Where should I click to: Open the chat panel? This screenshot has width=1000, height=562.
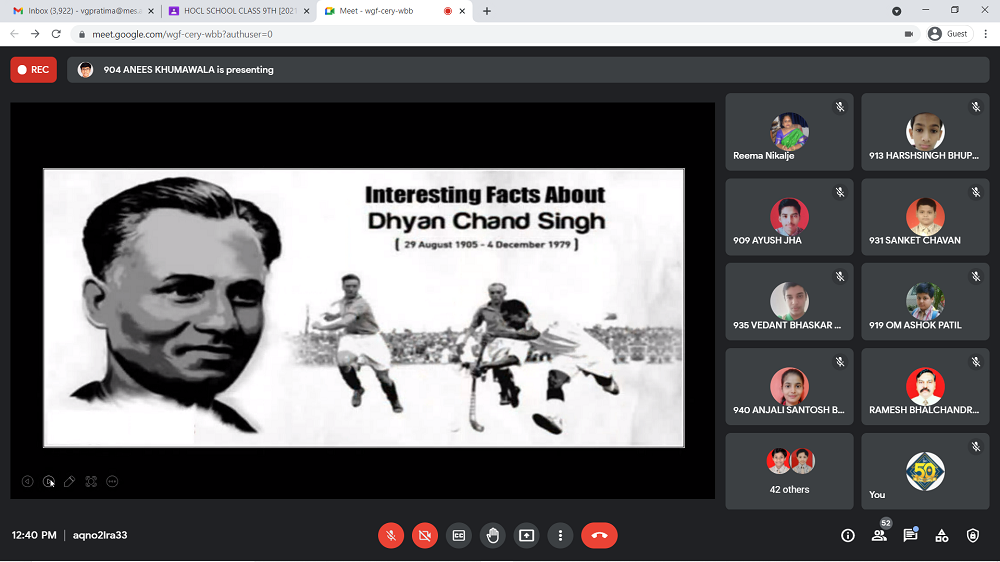(910, 536)
